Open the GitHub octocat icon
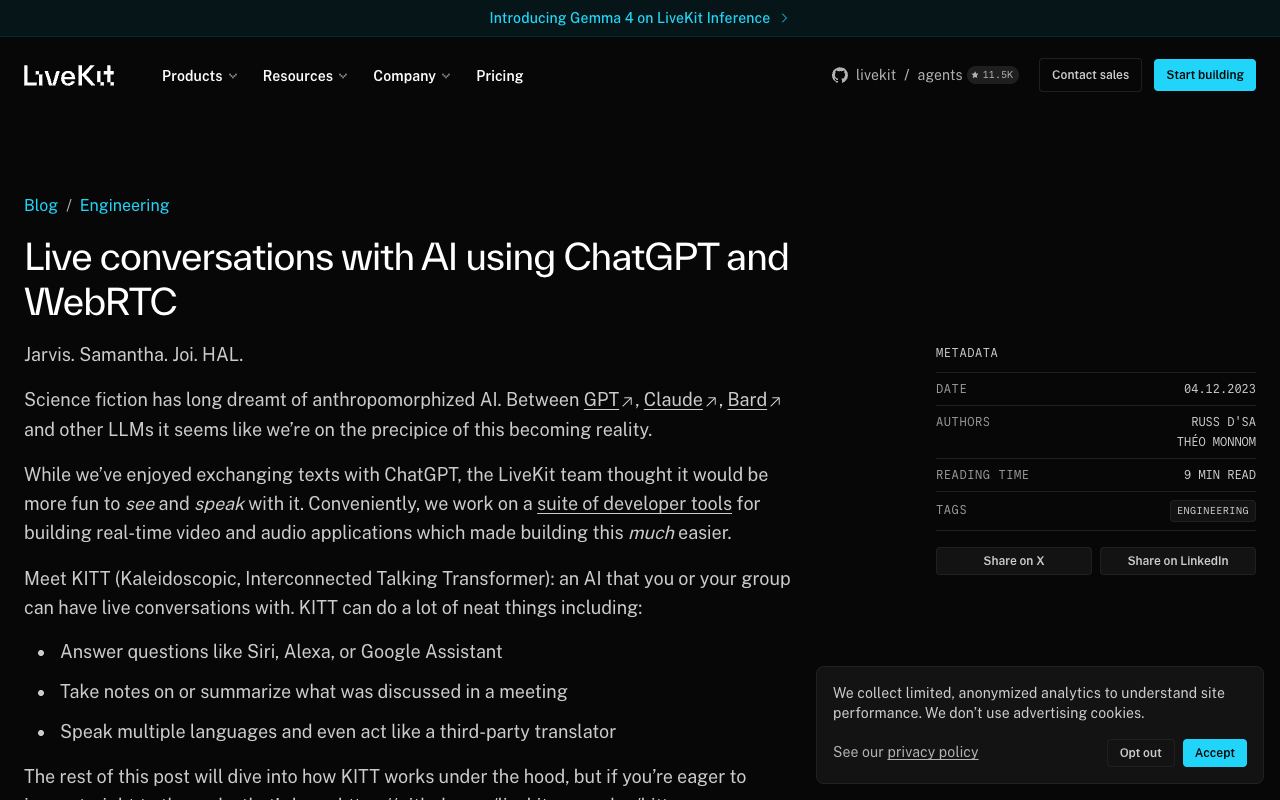 [x=840, y=75]
